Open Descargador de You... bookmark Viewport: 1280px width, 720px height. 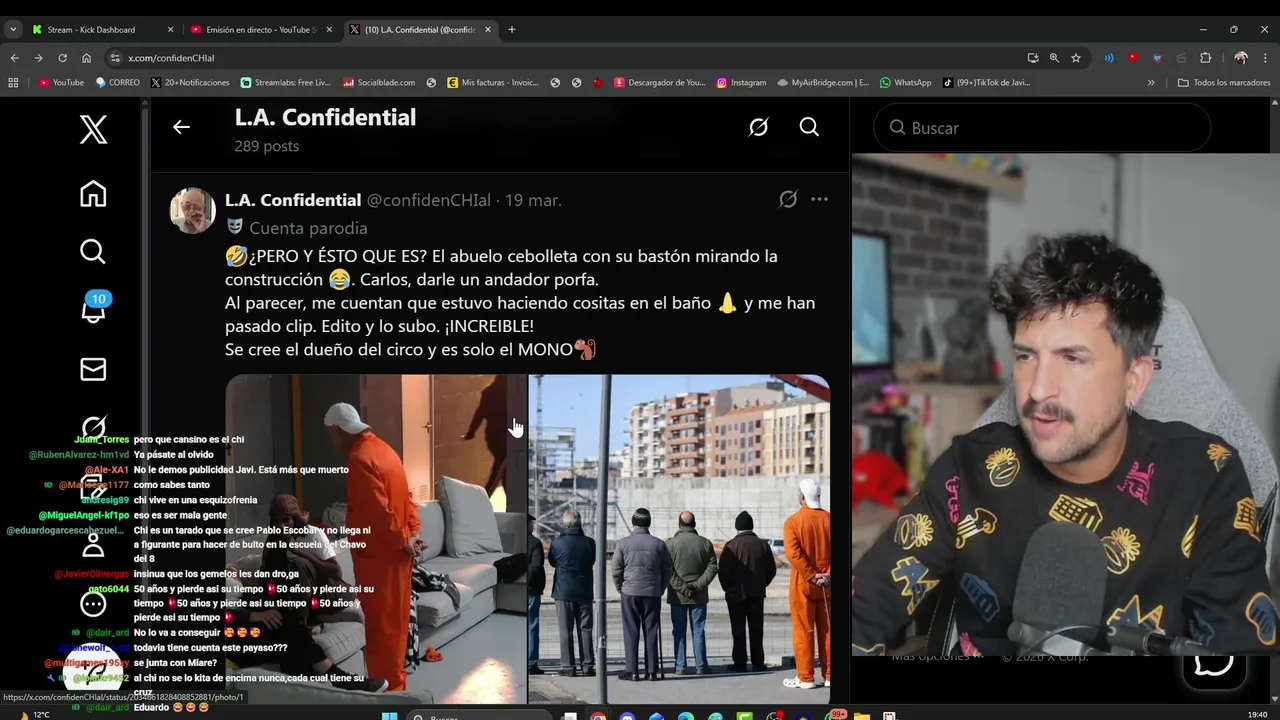tap(660, 83)
